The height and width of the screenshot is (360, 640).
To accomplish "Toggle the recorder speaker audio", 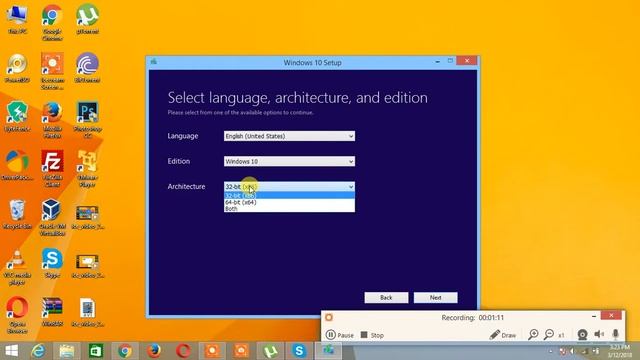I will 599,334.
